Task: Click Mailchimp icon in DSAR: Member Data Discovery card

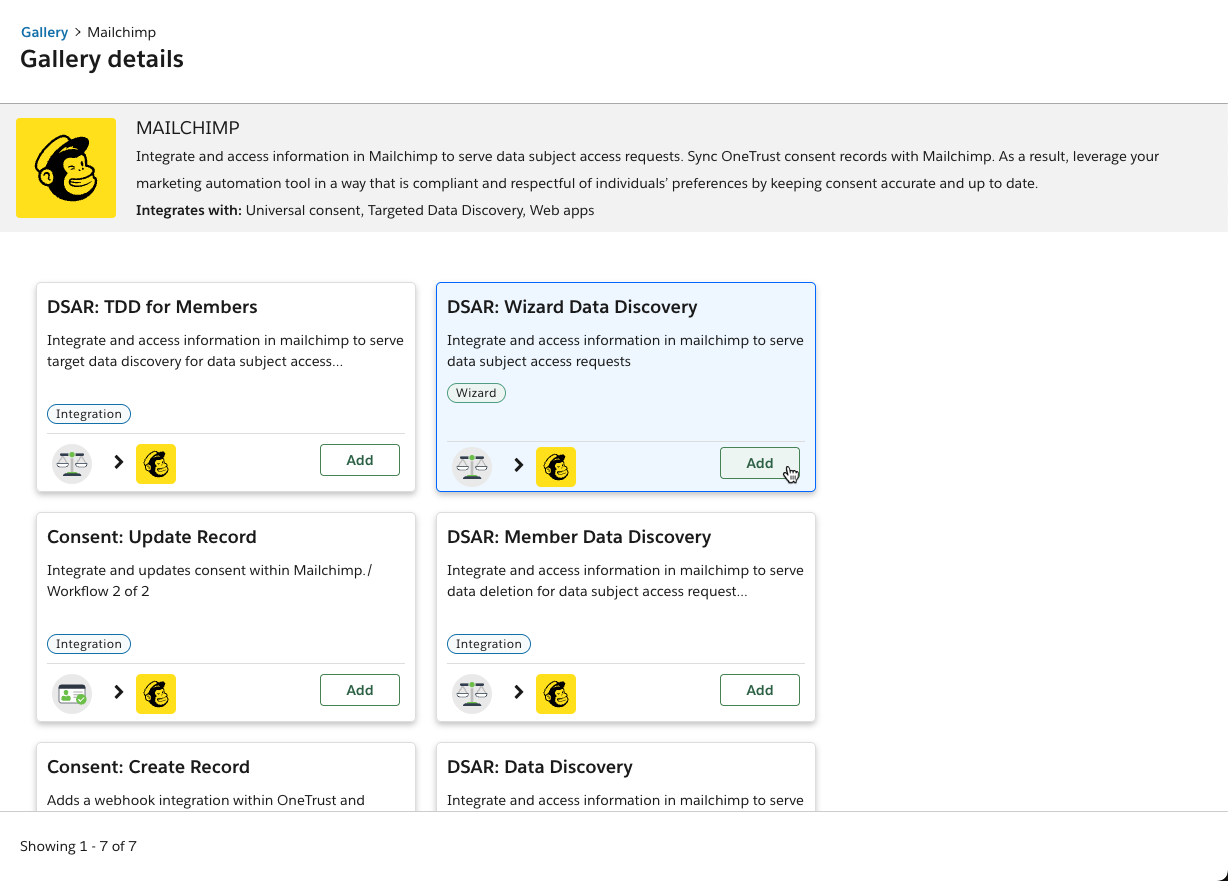Action: pos(556,693)
